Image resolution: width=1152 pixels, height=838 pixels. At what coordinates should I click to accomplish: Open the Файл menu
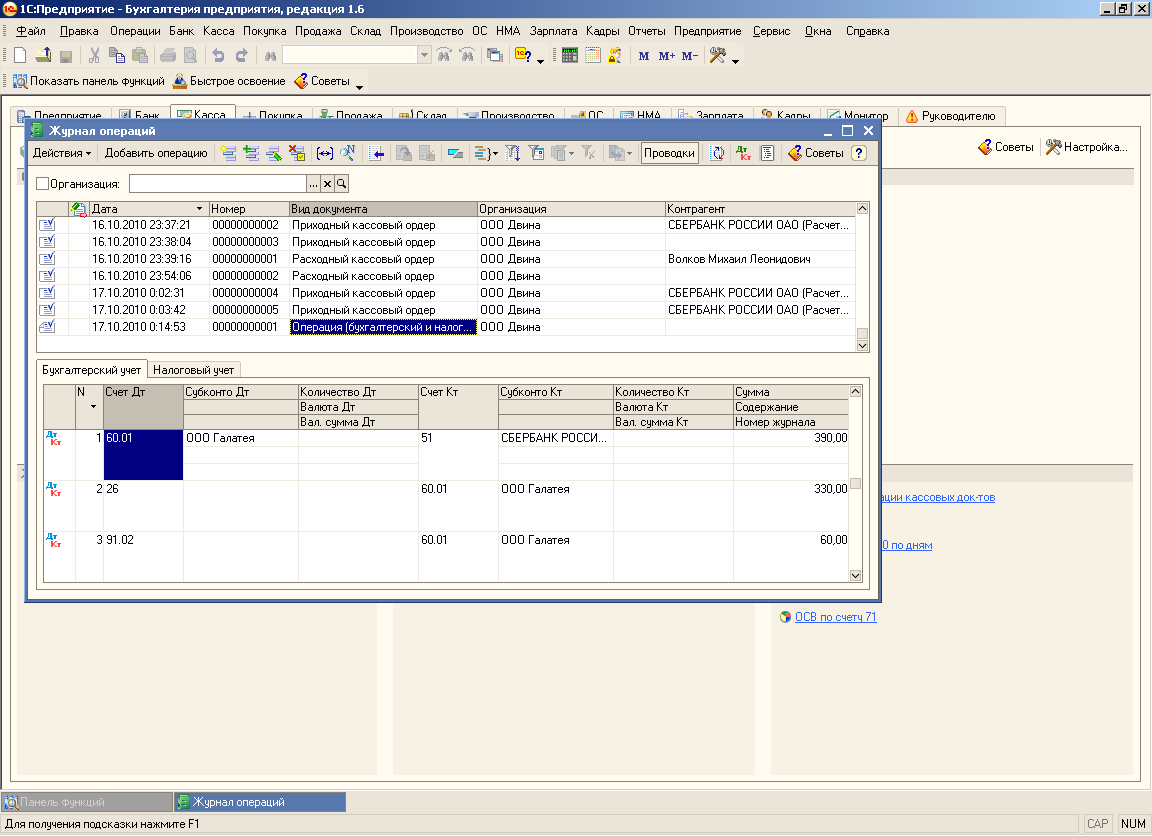pyautogui.click(x=31, y=31)
